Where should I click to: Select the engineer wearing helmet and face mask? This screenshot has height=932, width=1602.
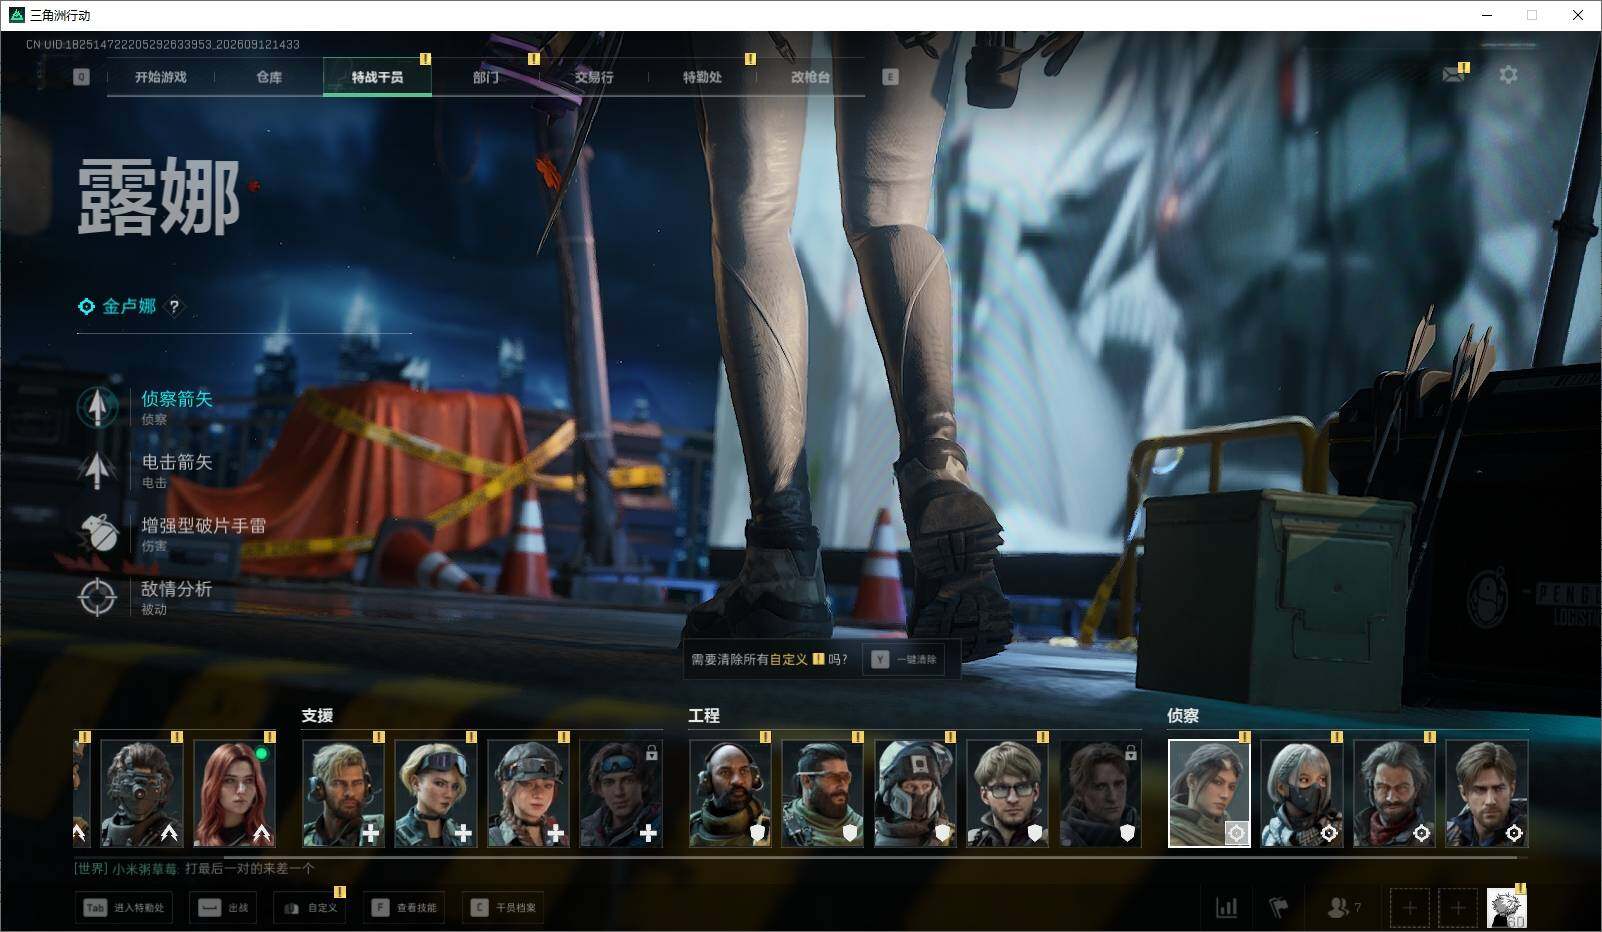[x=915, y=794]
